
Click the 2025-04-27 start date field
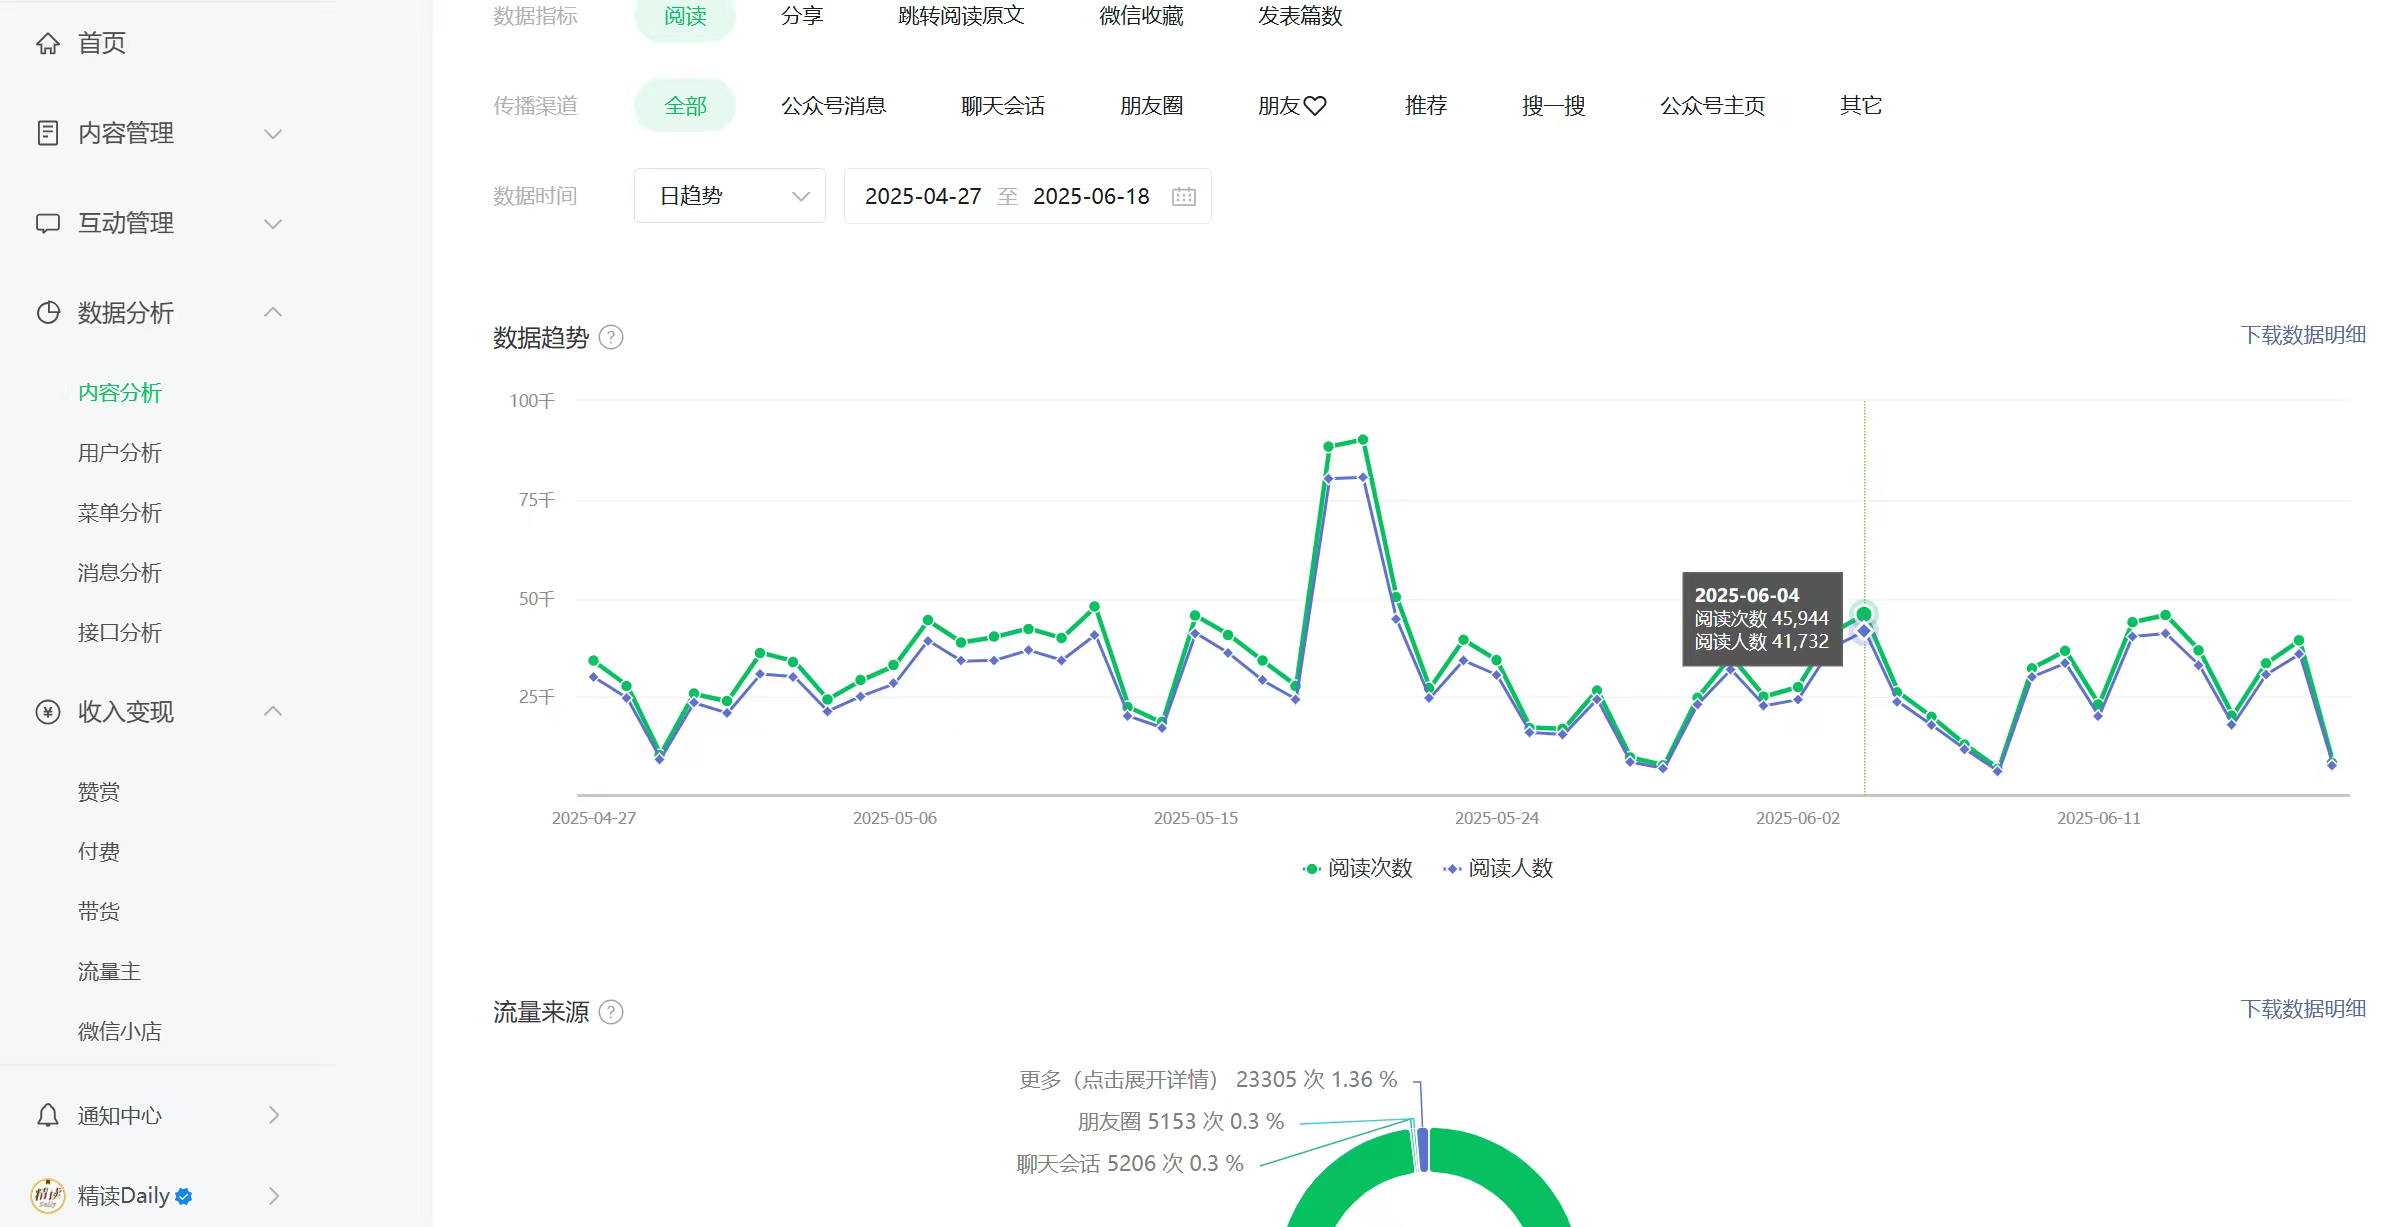click(x=922, y=196)
